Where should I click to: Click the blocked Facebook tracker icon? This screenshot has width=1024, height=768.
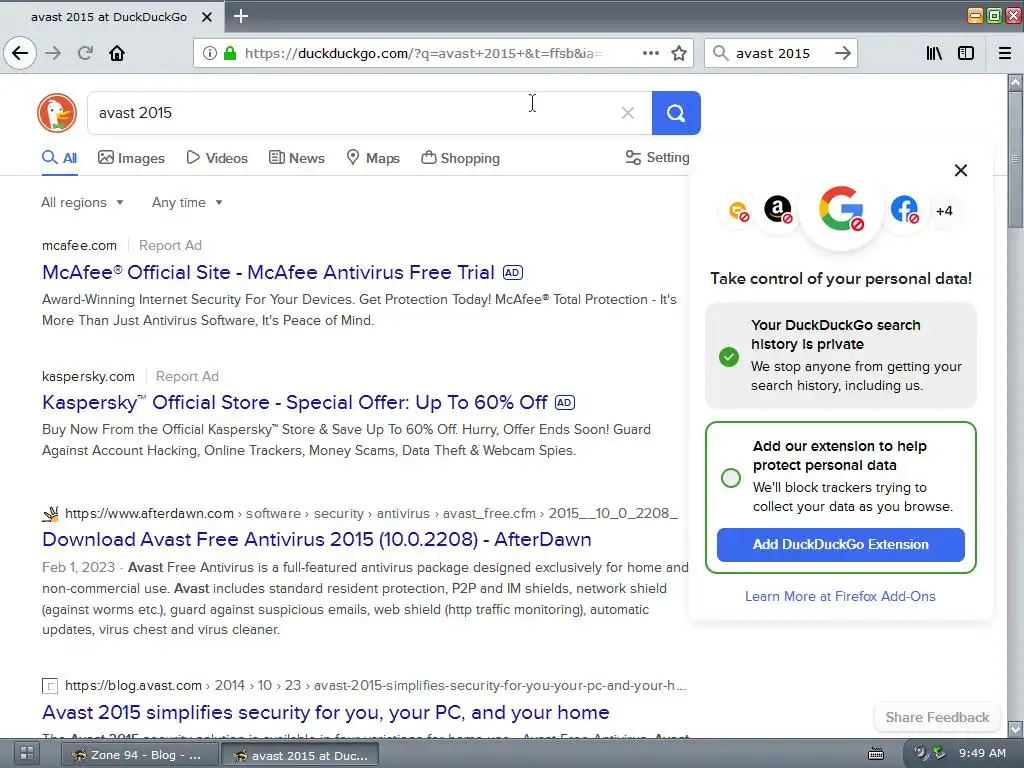point(904,210)
